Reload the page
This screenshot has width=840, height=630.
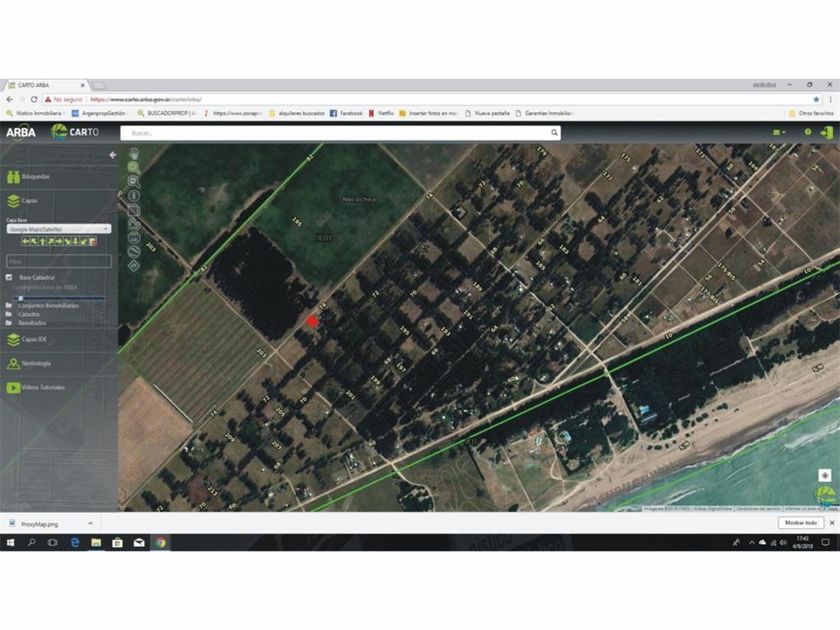pyautogui.click(x=34, y=100)
